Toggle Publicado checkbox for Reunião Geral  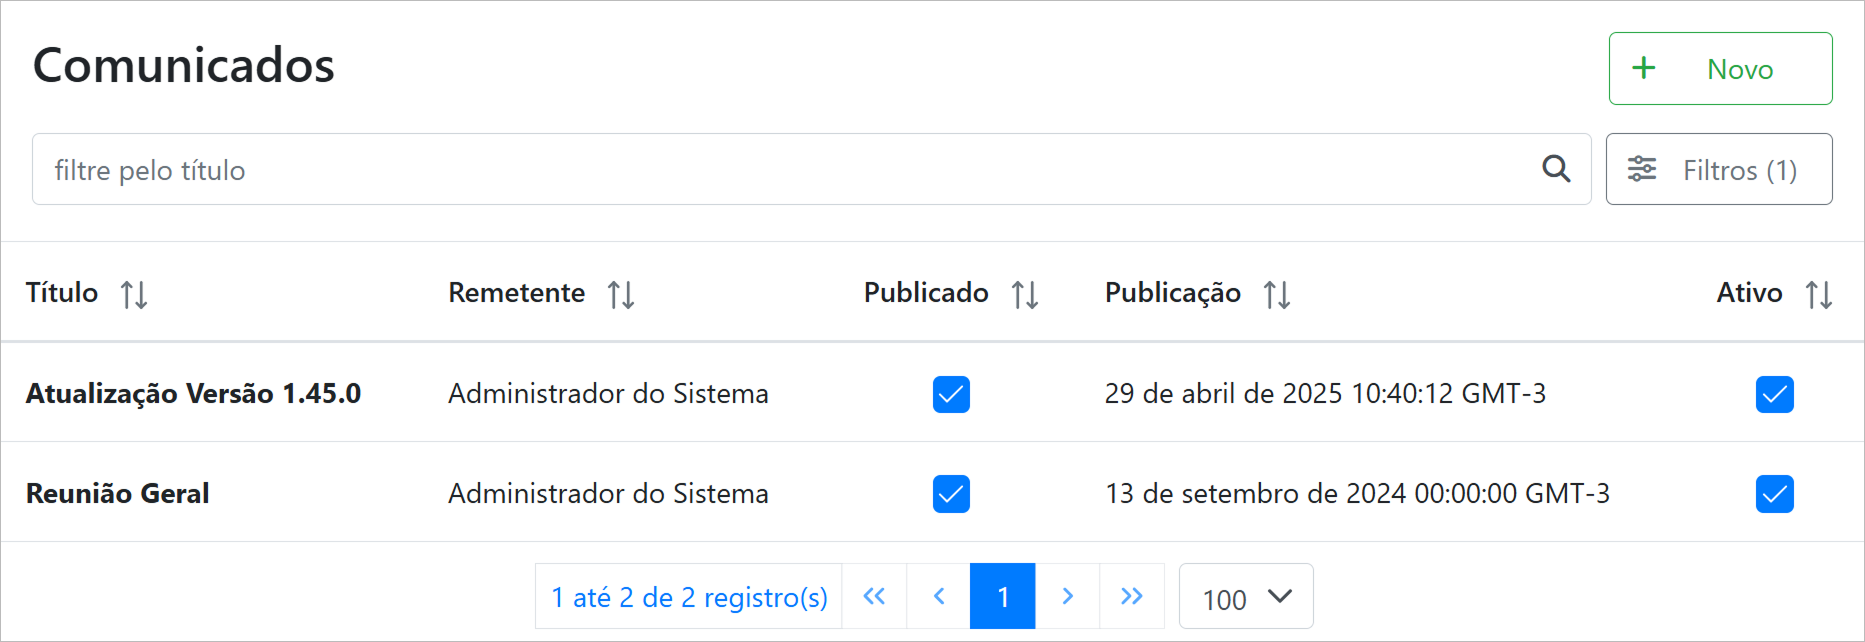coord(951,494)
